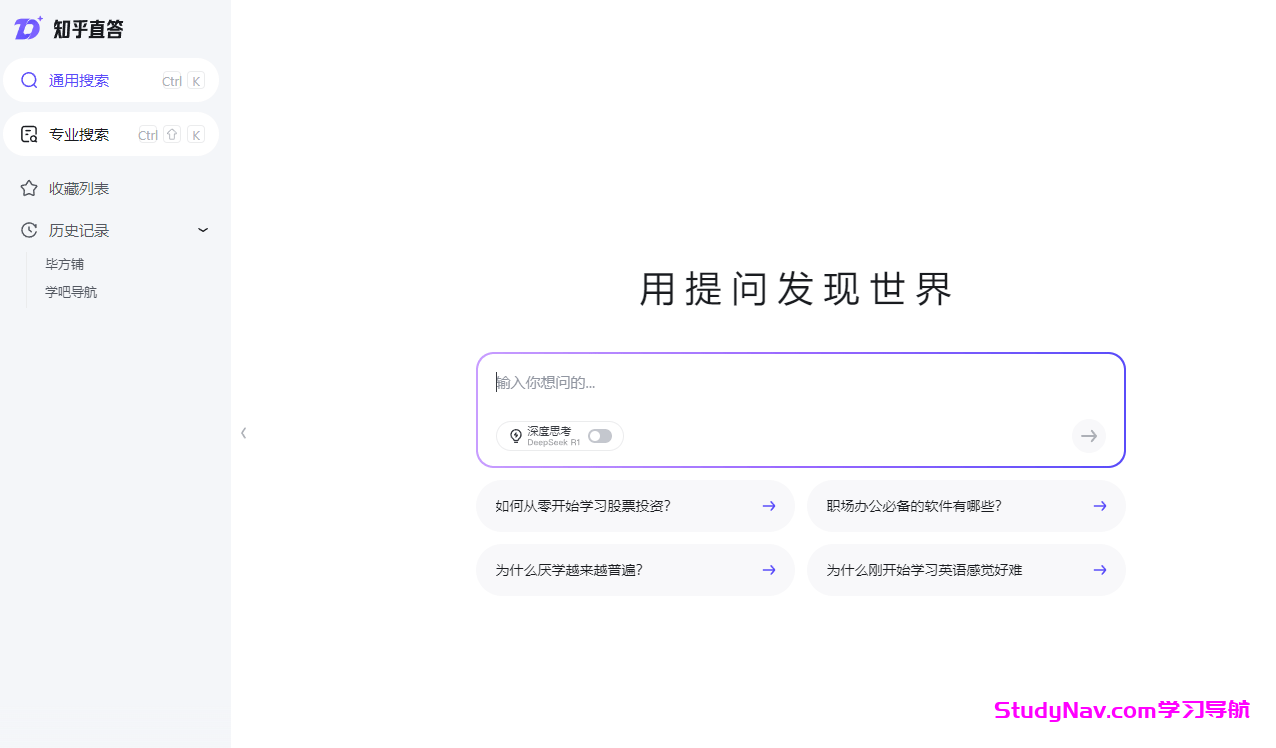Click the 知乎直答 logo icon
Screen dimensions: 1276x748
click(27, 29)
